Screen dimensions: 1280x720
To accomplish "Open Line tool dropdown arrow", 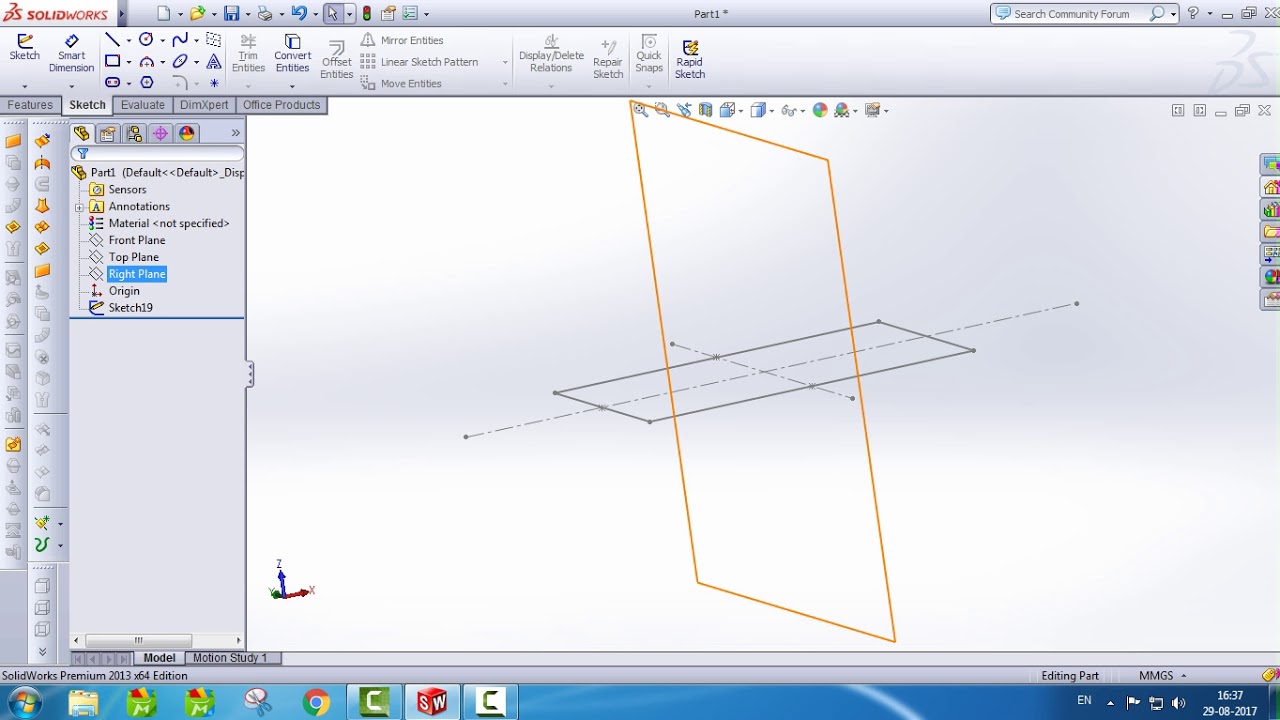I will [x=129, y=41].
